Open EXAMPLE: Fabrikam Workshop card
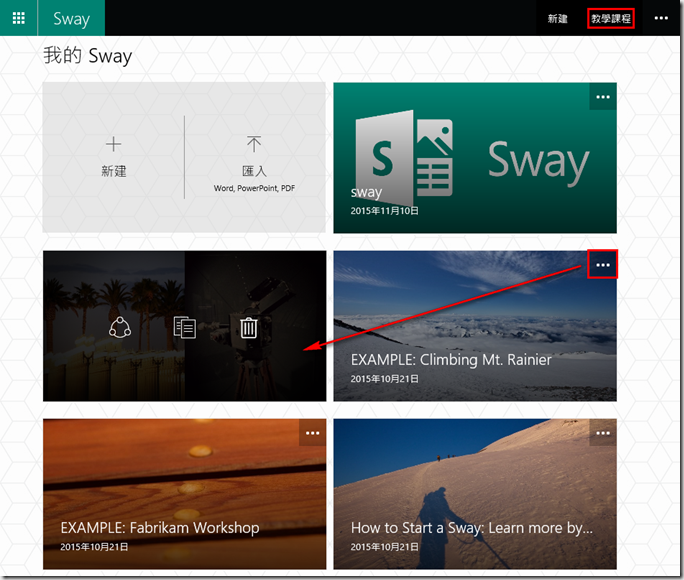Image resolution: width=684 pixels, height=580 pixels. pos(185,494)
